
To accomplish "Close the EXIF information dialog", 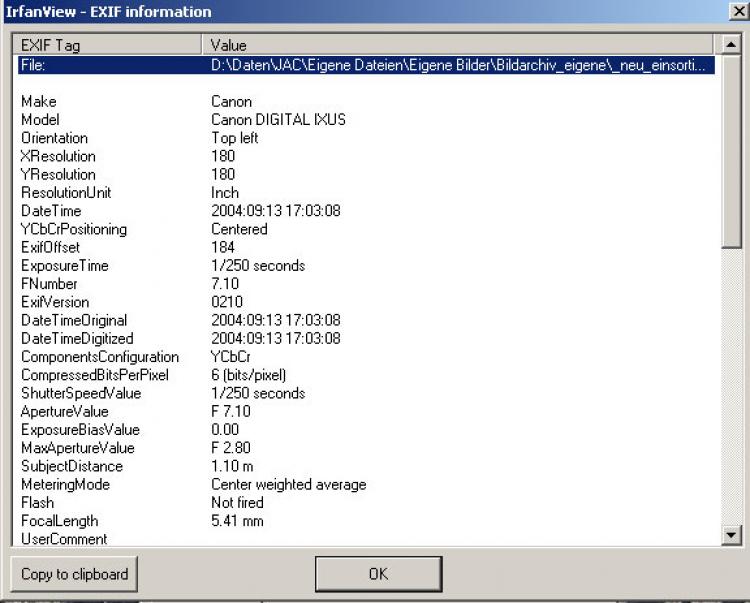I will click(737, 11).
